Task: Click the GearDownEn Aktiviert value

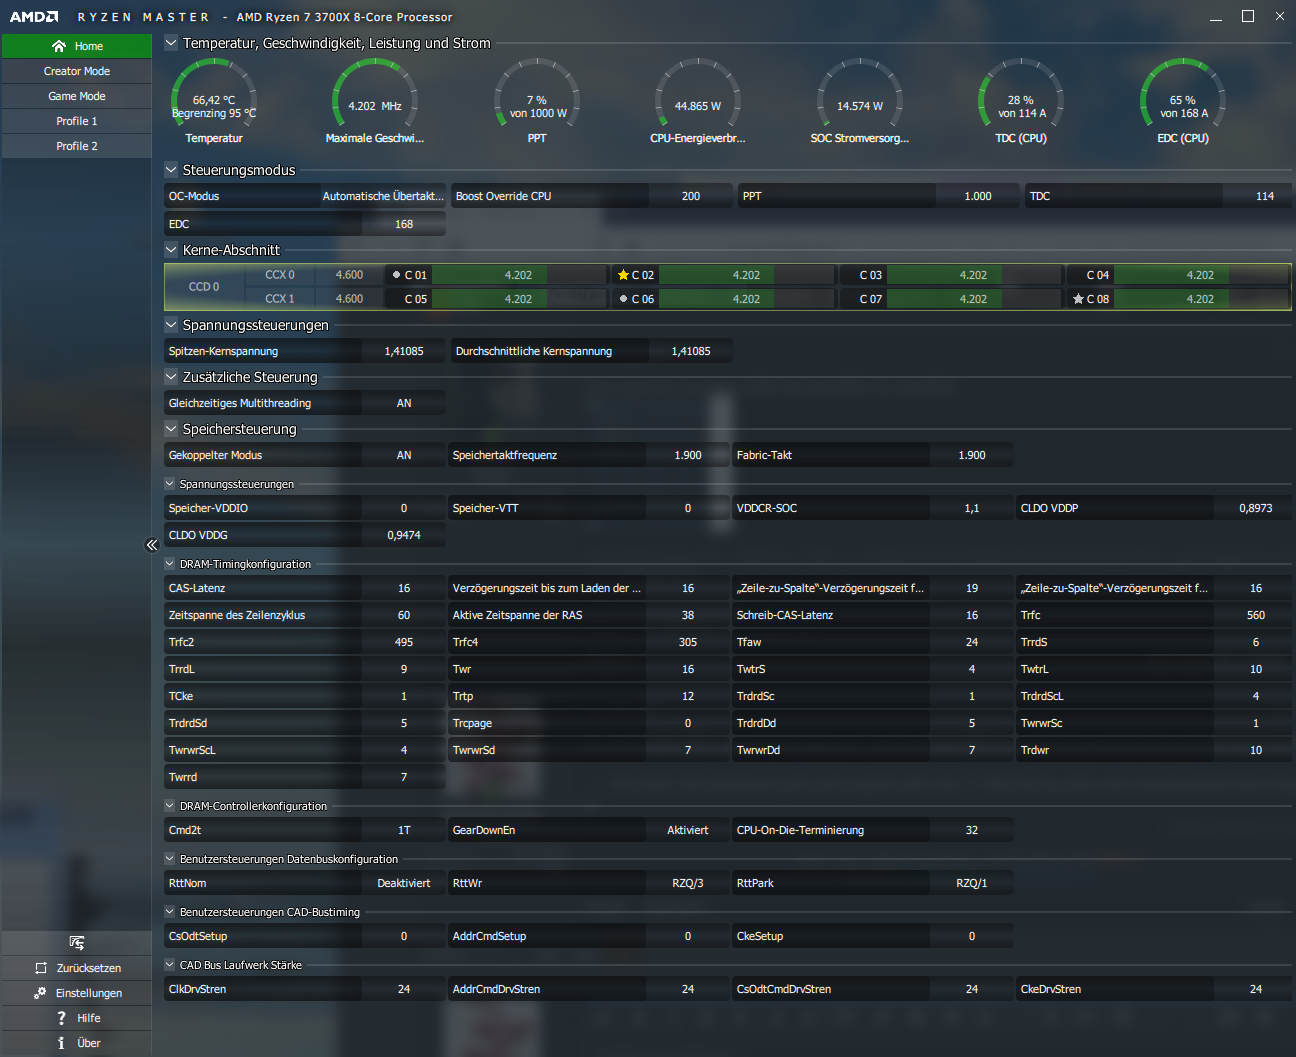Action: pos(688,830)
